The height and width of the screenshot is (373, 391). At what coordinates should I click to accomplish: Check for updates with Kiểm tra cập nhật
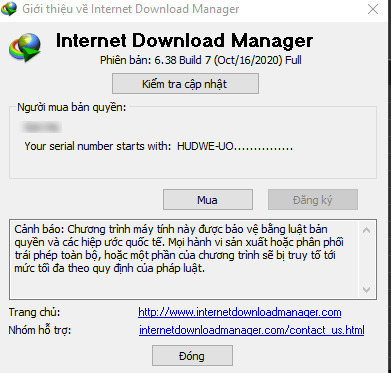[x=185, y=84]
